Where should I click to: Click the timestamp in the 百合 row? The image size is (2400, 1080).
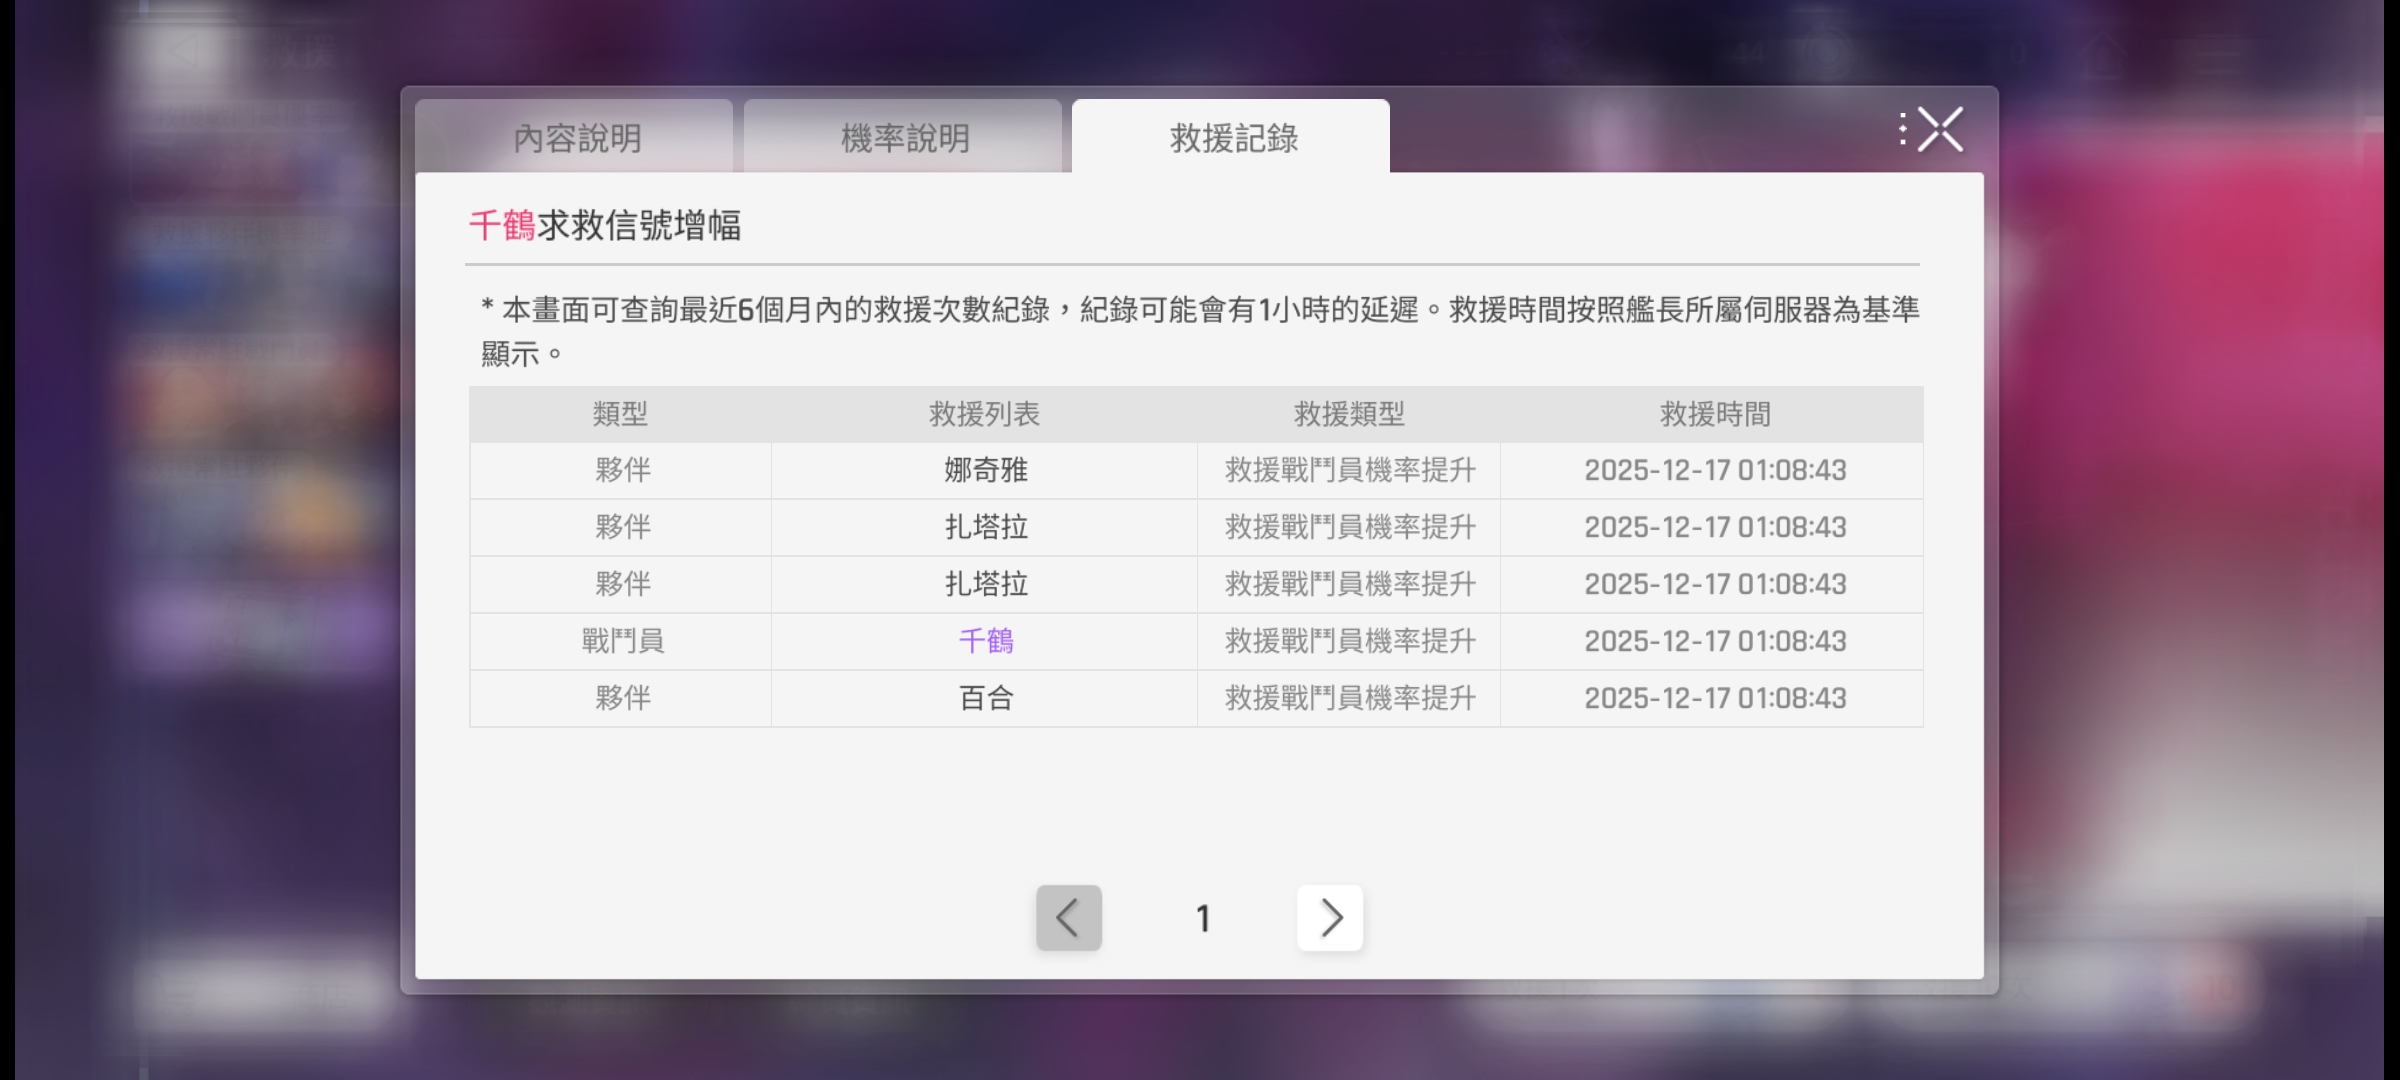pyautogui.click(x=1714, y=698)
